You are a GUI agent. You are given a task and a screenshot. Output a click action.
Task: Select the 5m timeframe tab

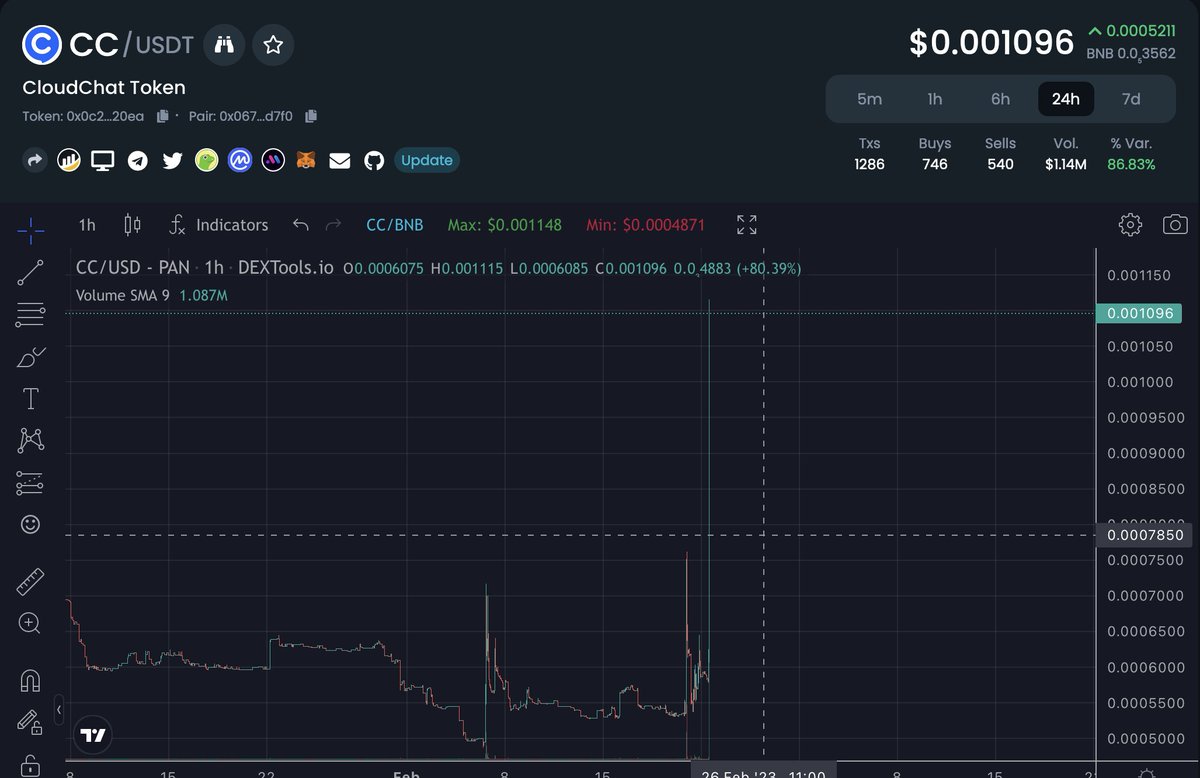tap(870, 99)
